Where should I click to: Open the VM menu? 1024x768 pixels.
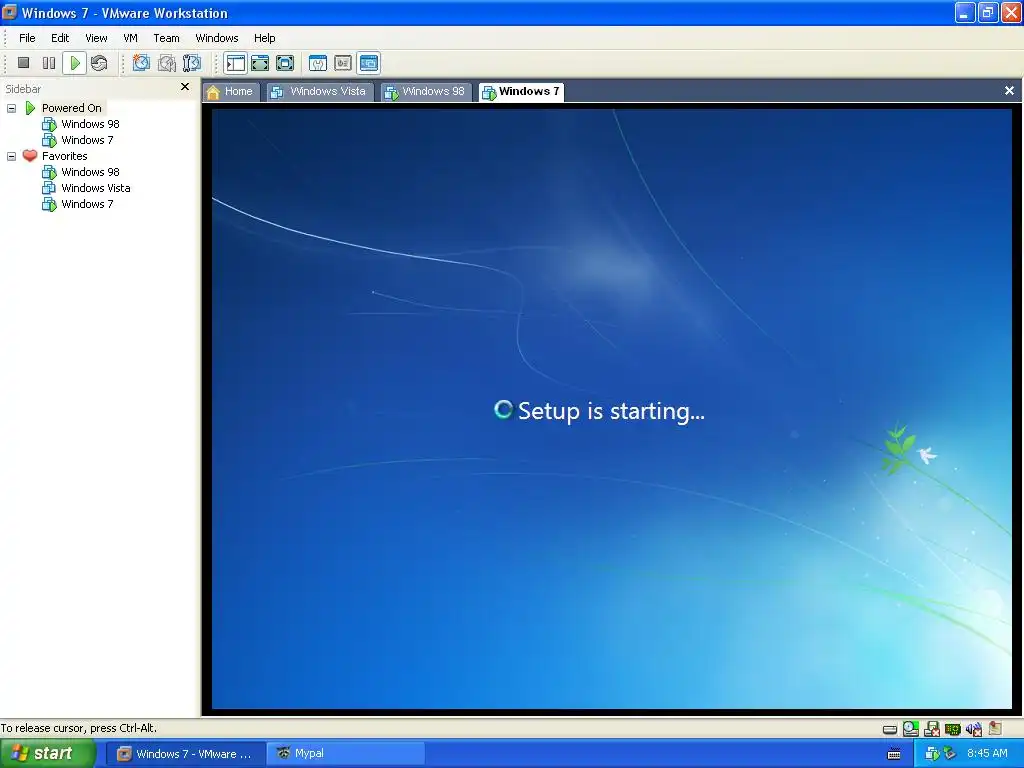tap(131, 38)
